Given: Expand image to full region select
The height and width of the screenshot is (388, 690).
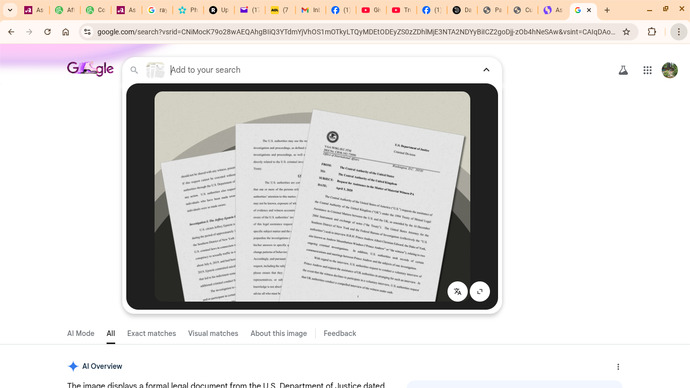Looking at the screenshot, I should click(480, 292).
